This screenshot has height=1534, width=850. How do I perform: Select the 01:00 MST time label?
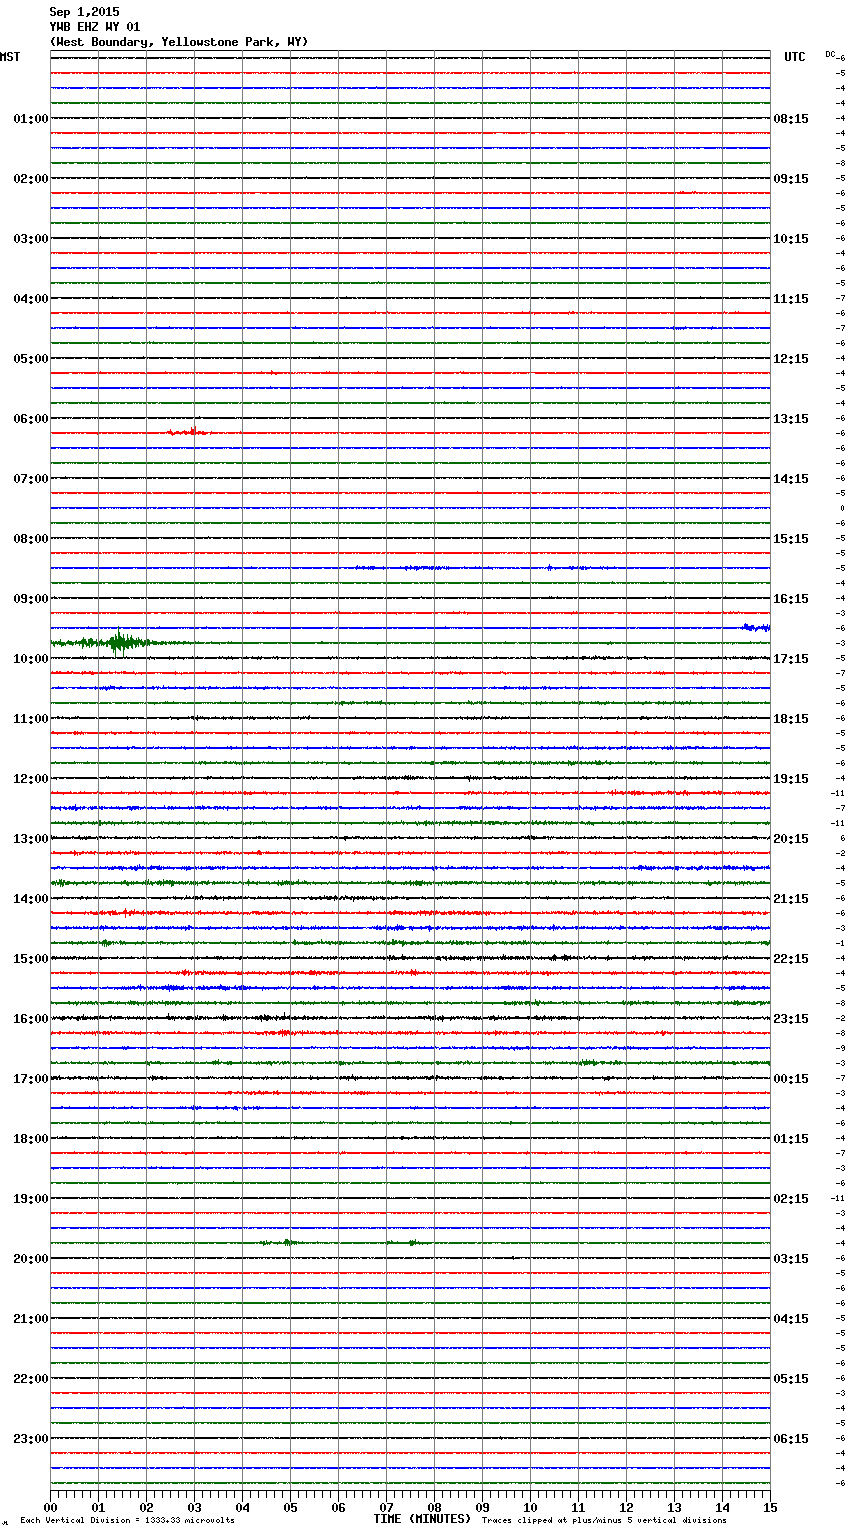coord(31,119)
